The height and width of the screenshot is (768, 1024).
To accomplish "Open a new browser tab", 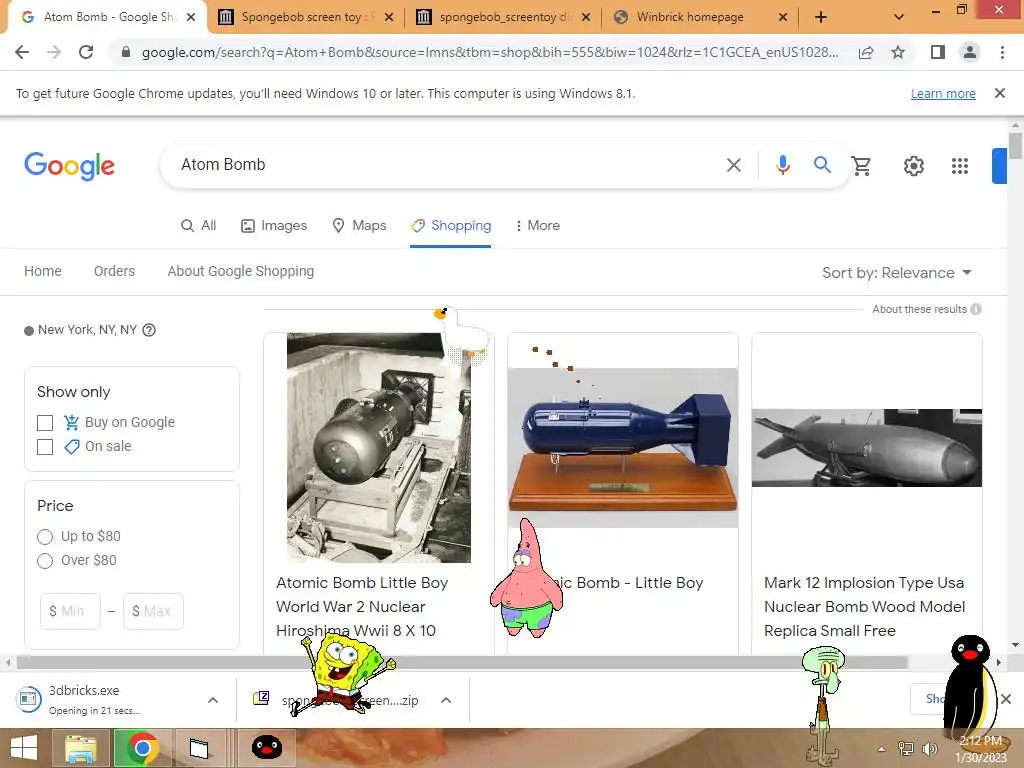I will pos(821,18).
